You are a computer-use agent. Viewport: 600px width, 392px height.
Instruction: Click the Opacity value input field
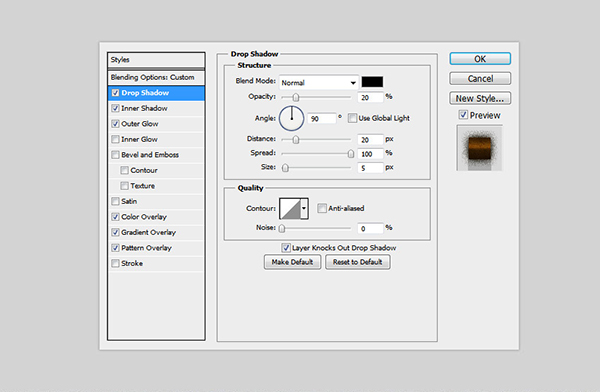click(x=370, y=97)
